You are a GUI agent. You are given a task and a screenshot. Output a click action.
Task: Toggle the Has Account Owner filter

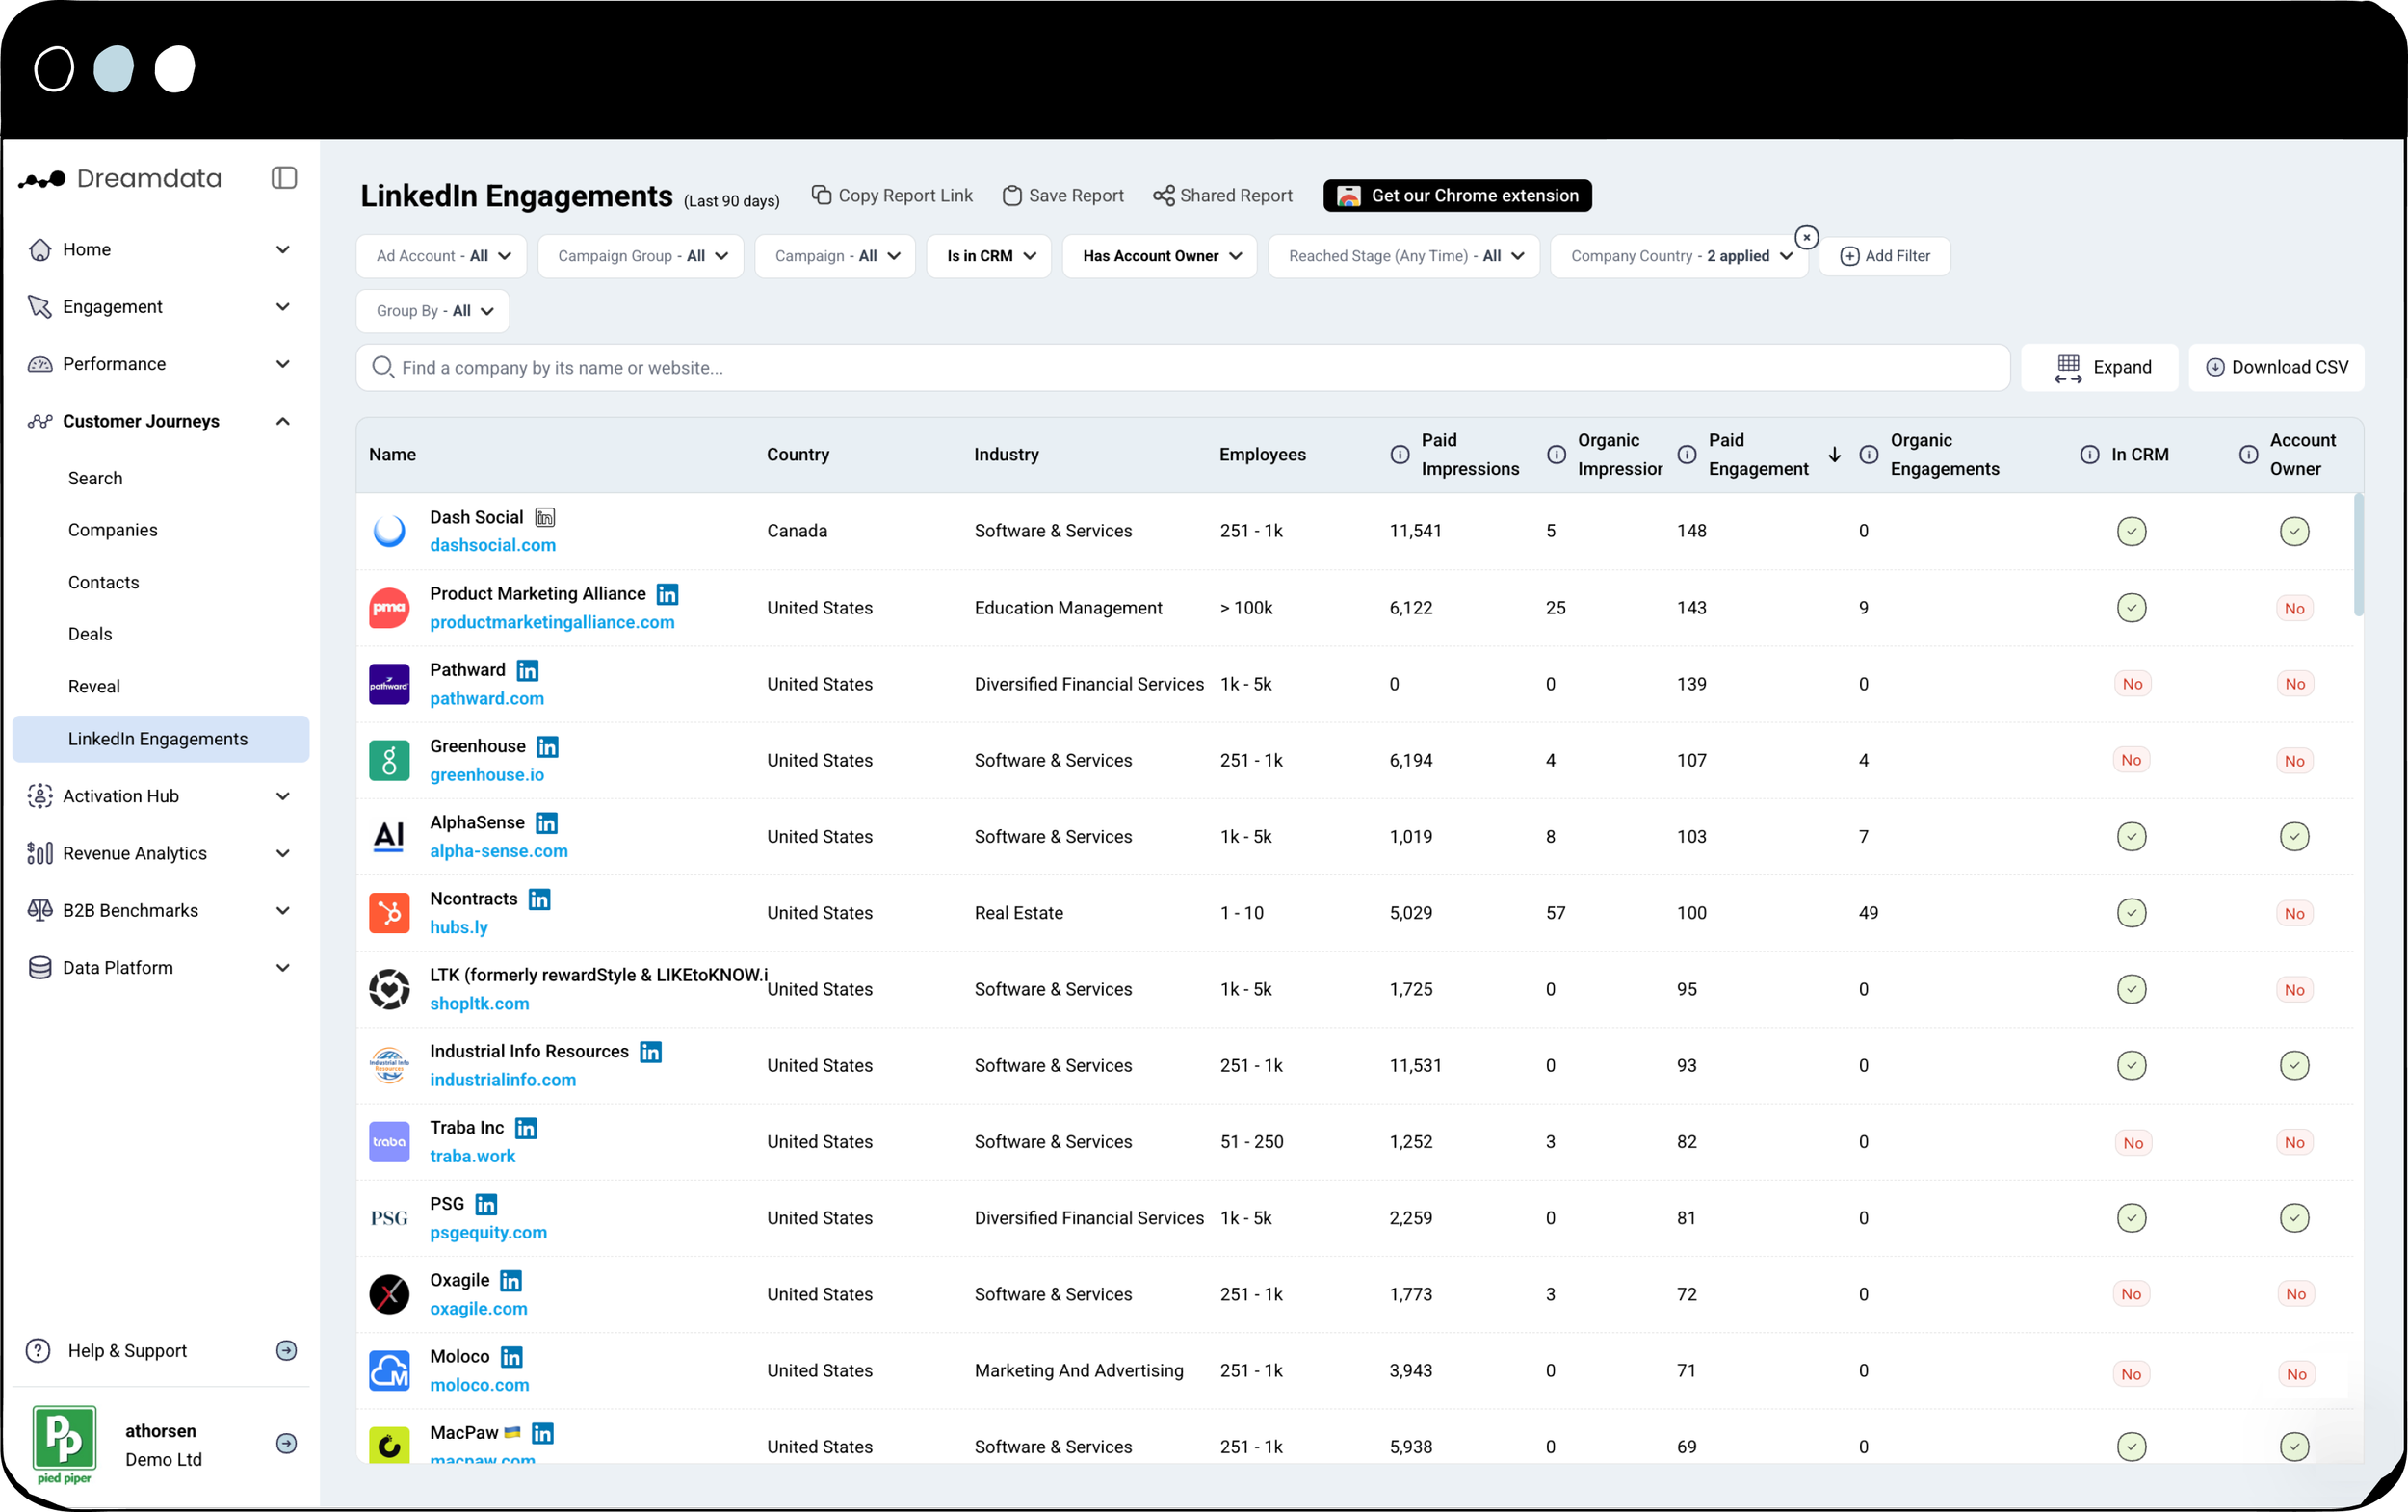[1160, 256]
